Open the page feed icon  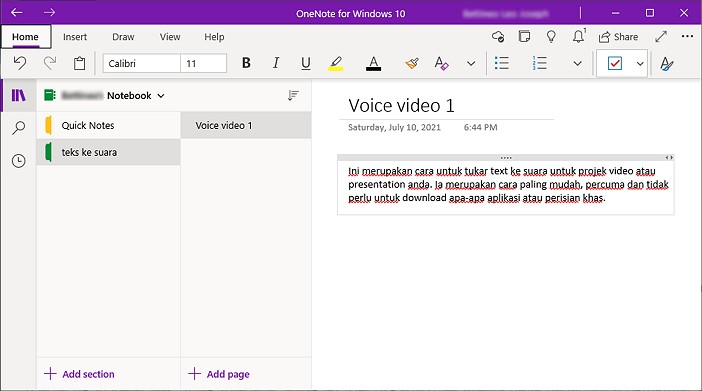[x=524, y=36]
